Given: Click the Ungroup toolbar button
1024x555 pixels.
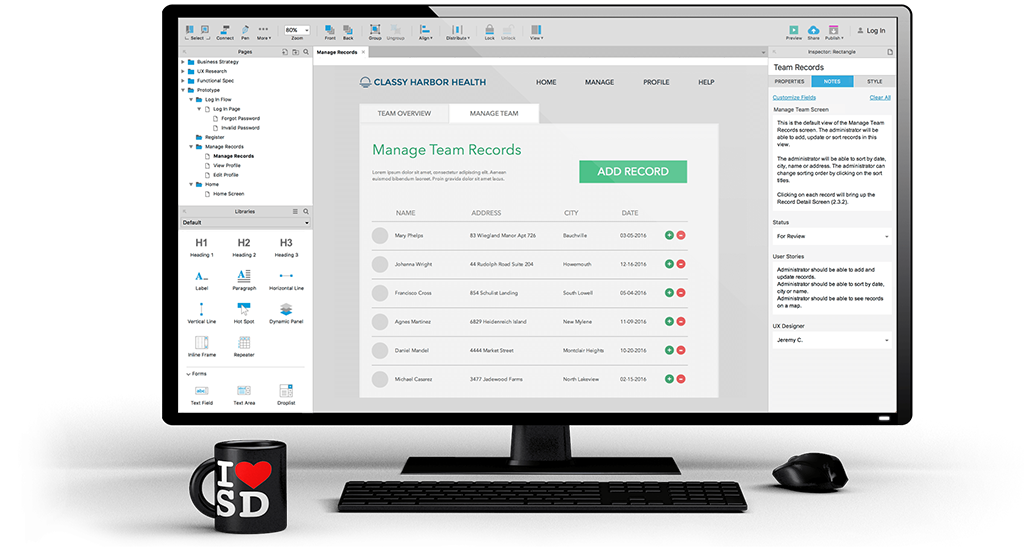Looking at the screenshot, I should pyautogui.click(x=396, y=32).
